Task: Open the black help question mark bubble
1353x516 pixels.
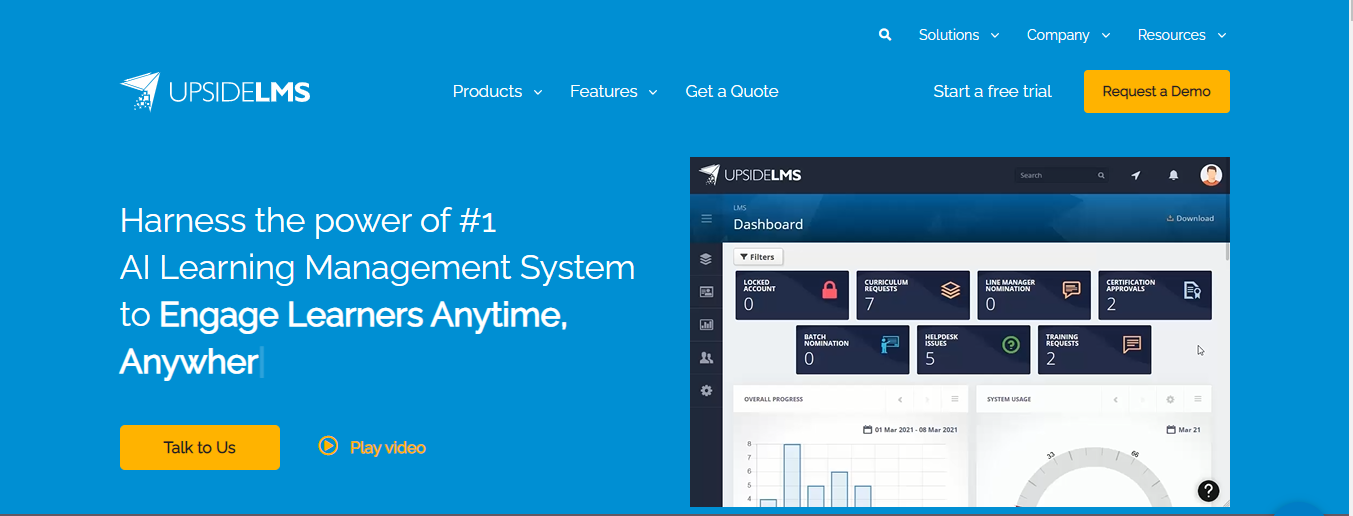Action: pyautogui.click(x=1209, y=490)
